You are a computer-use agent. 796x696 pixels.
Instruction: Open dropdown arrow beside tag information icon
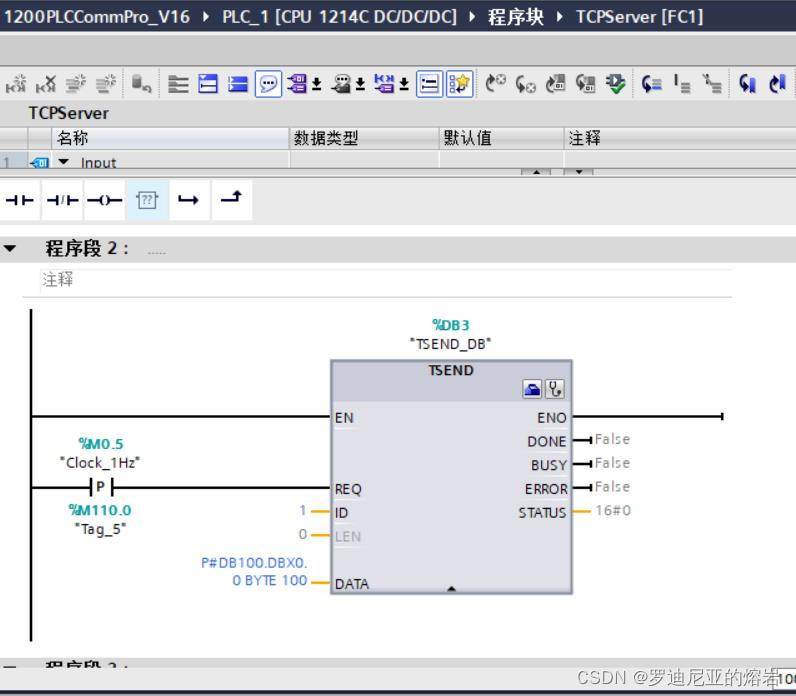coord(360,84)
